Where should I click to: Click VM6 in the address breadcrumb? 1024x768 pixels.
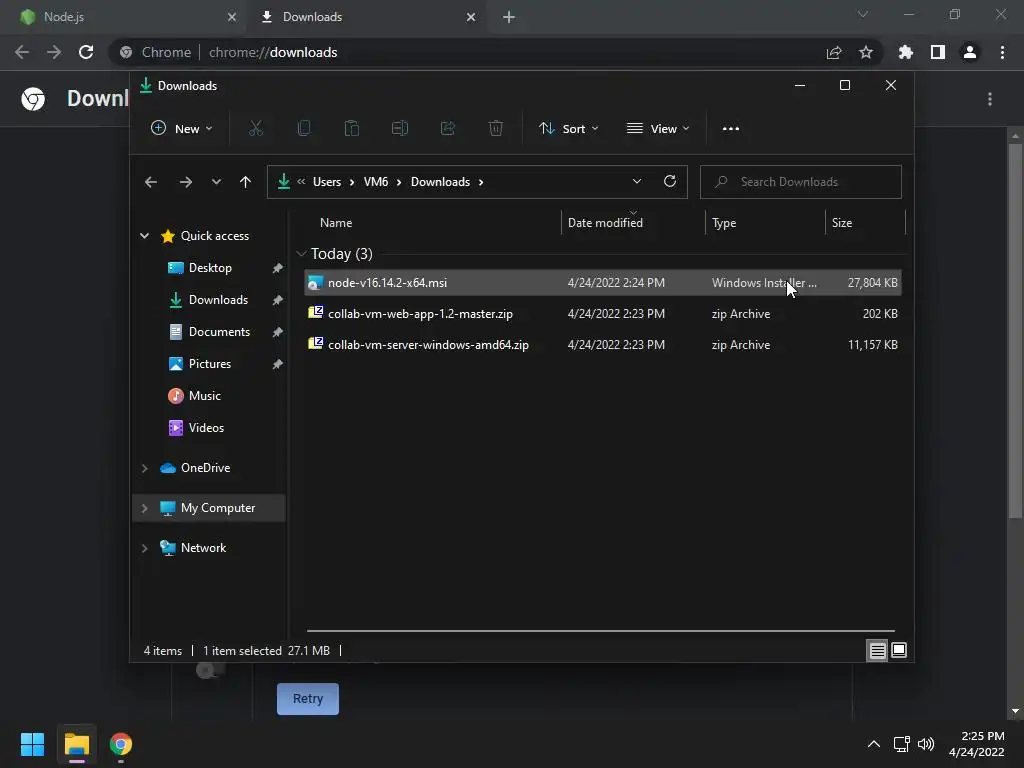coord(376,182)
